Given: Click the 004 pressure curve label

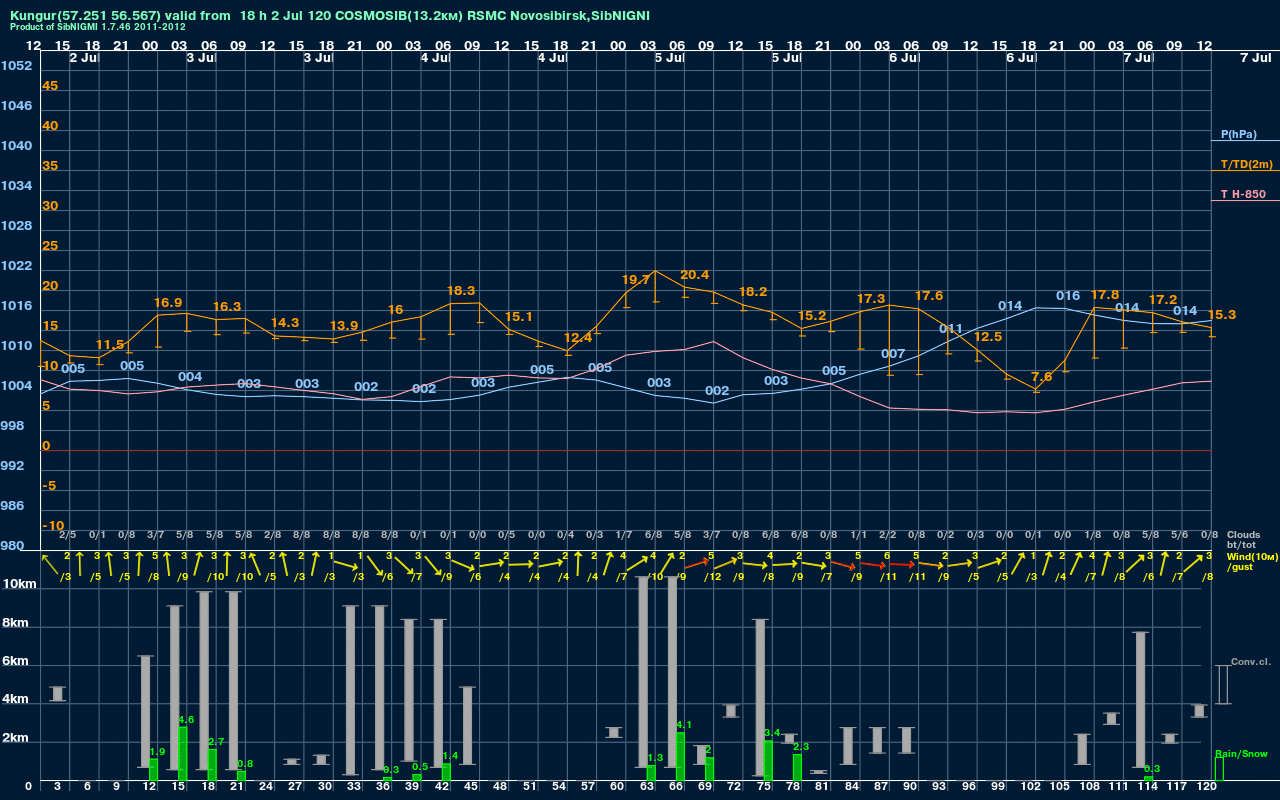Looking at the screenshot, I should coord(190,377).
